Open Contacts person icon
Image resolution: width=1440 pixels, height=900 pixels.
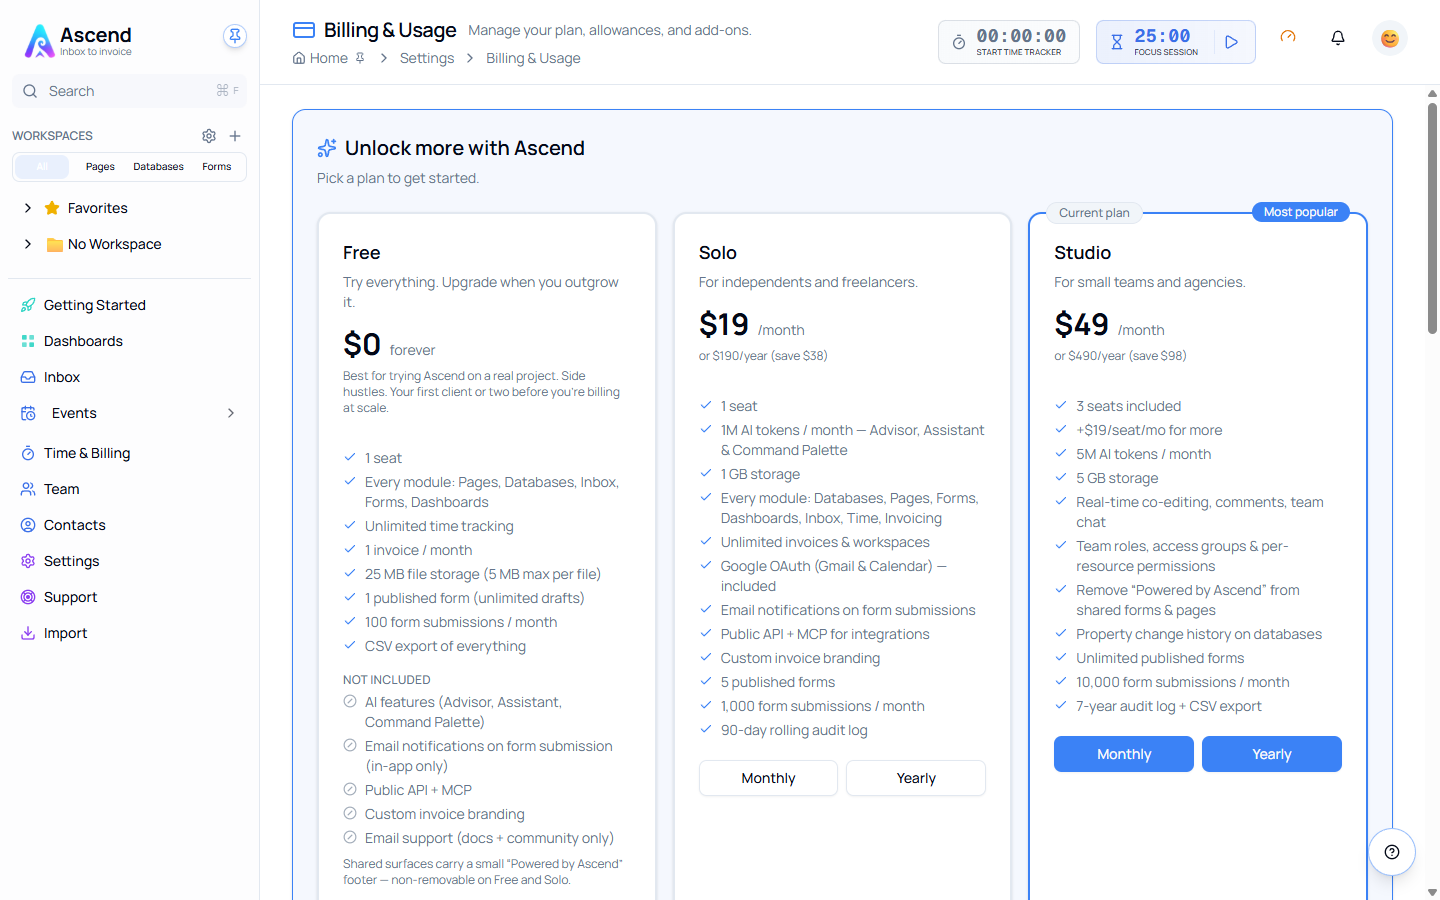click(28, 525)
